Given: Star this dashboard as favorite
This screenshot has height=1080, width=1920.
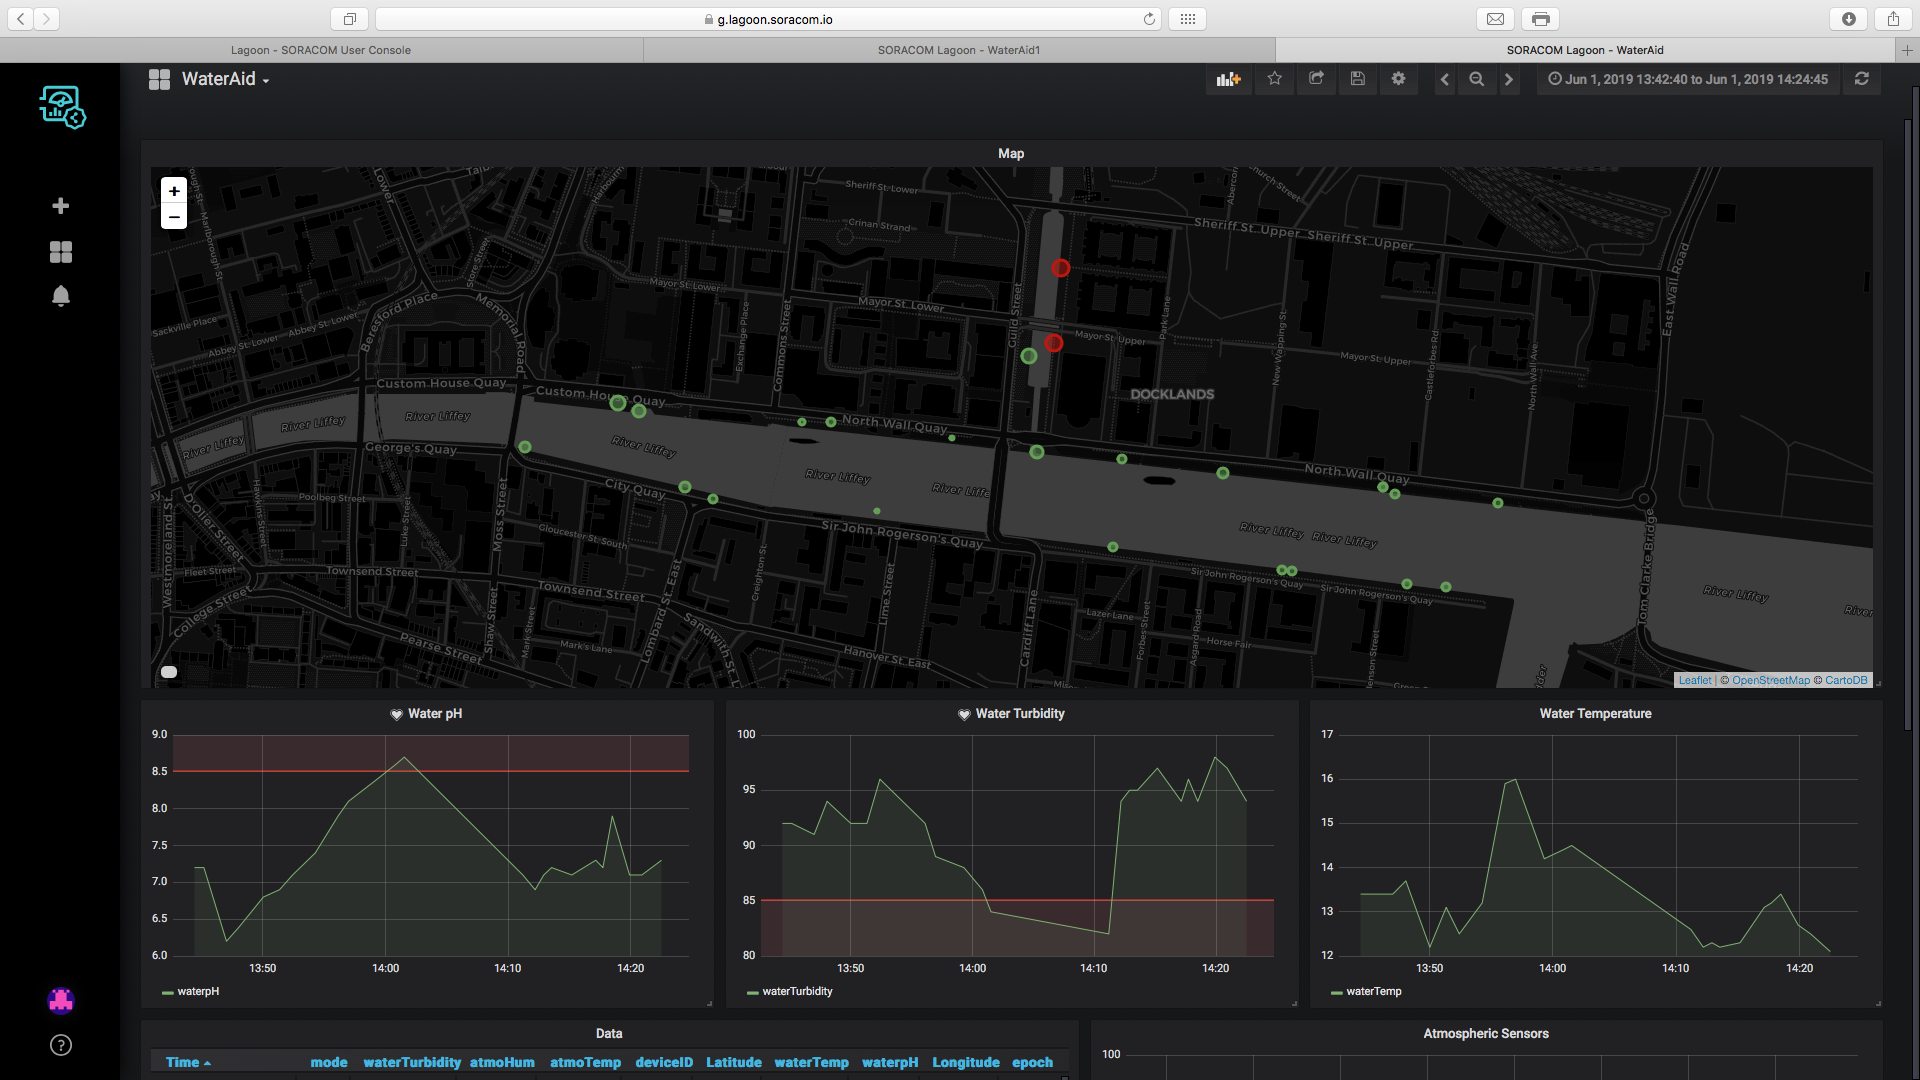Looking at the screenshot, I should [1274, 79].
